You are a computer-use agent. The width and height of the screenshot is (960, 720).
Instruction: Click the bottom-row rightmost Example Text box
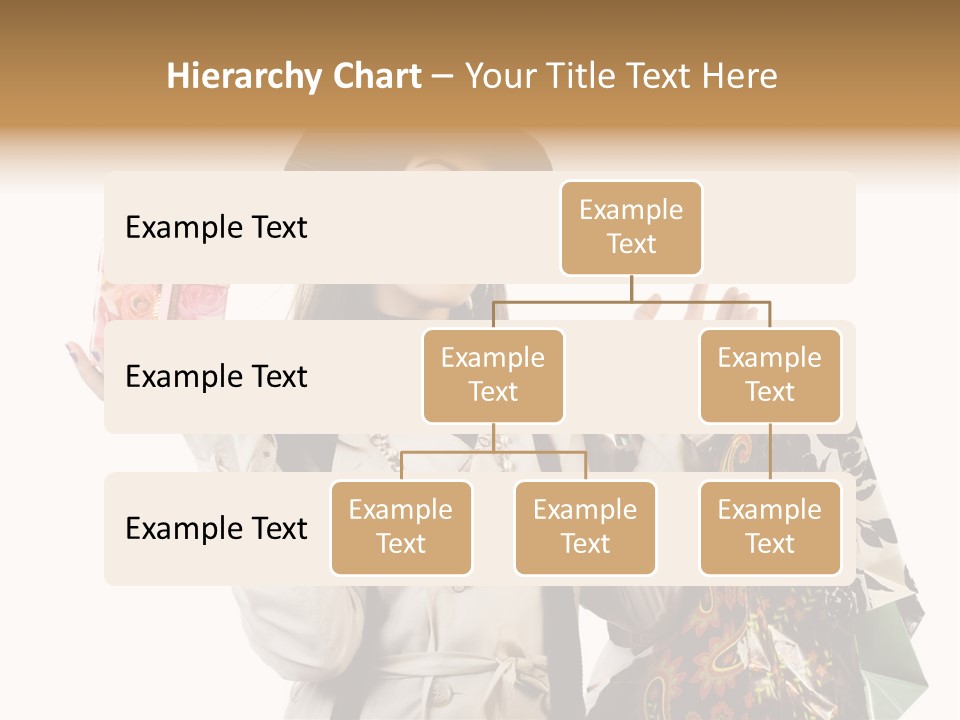pyautogui.click(x=770, y=528)
